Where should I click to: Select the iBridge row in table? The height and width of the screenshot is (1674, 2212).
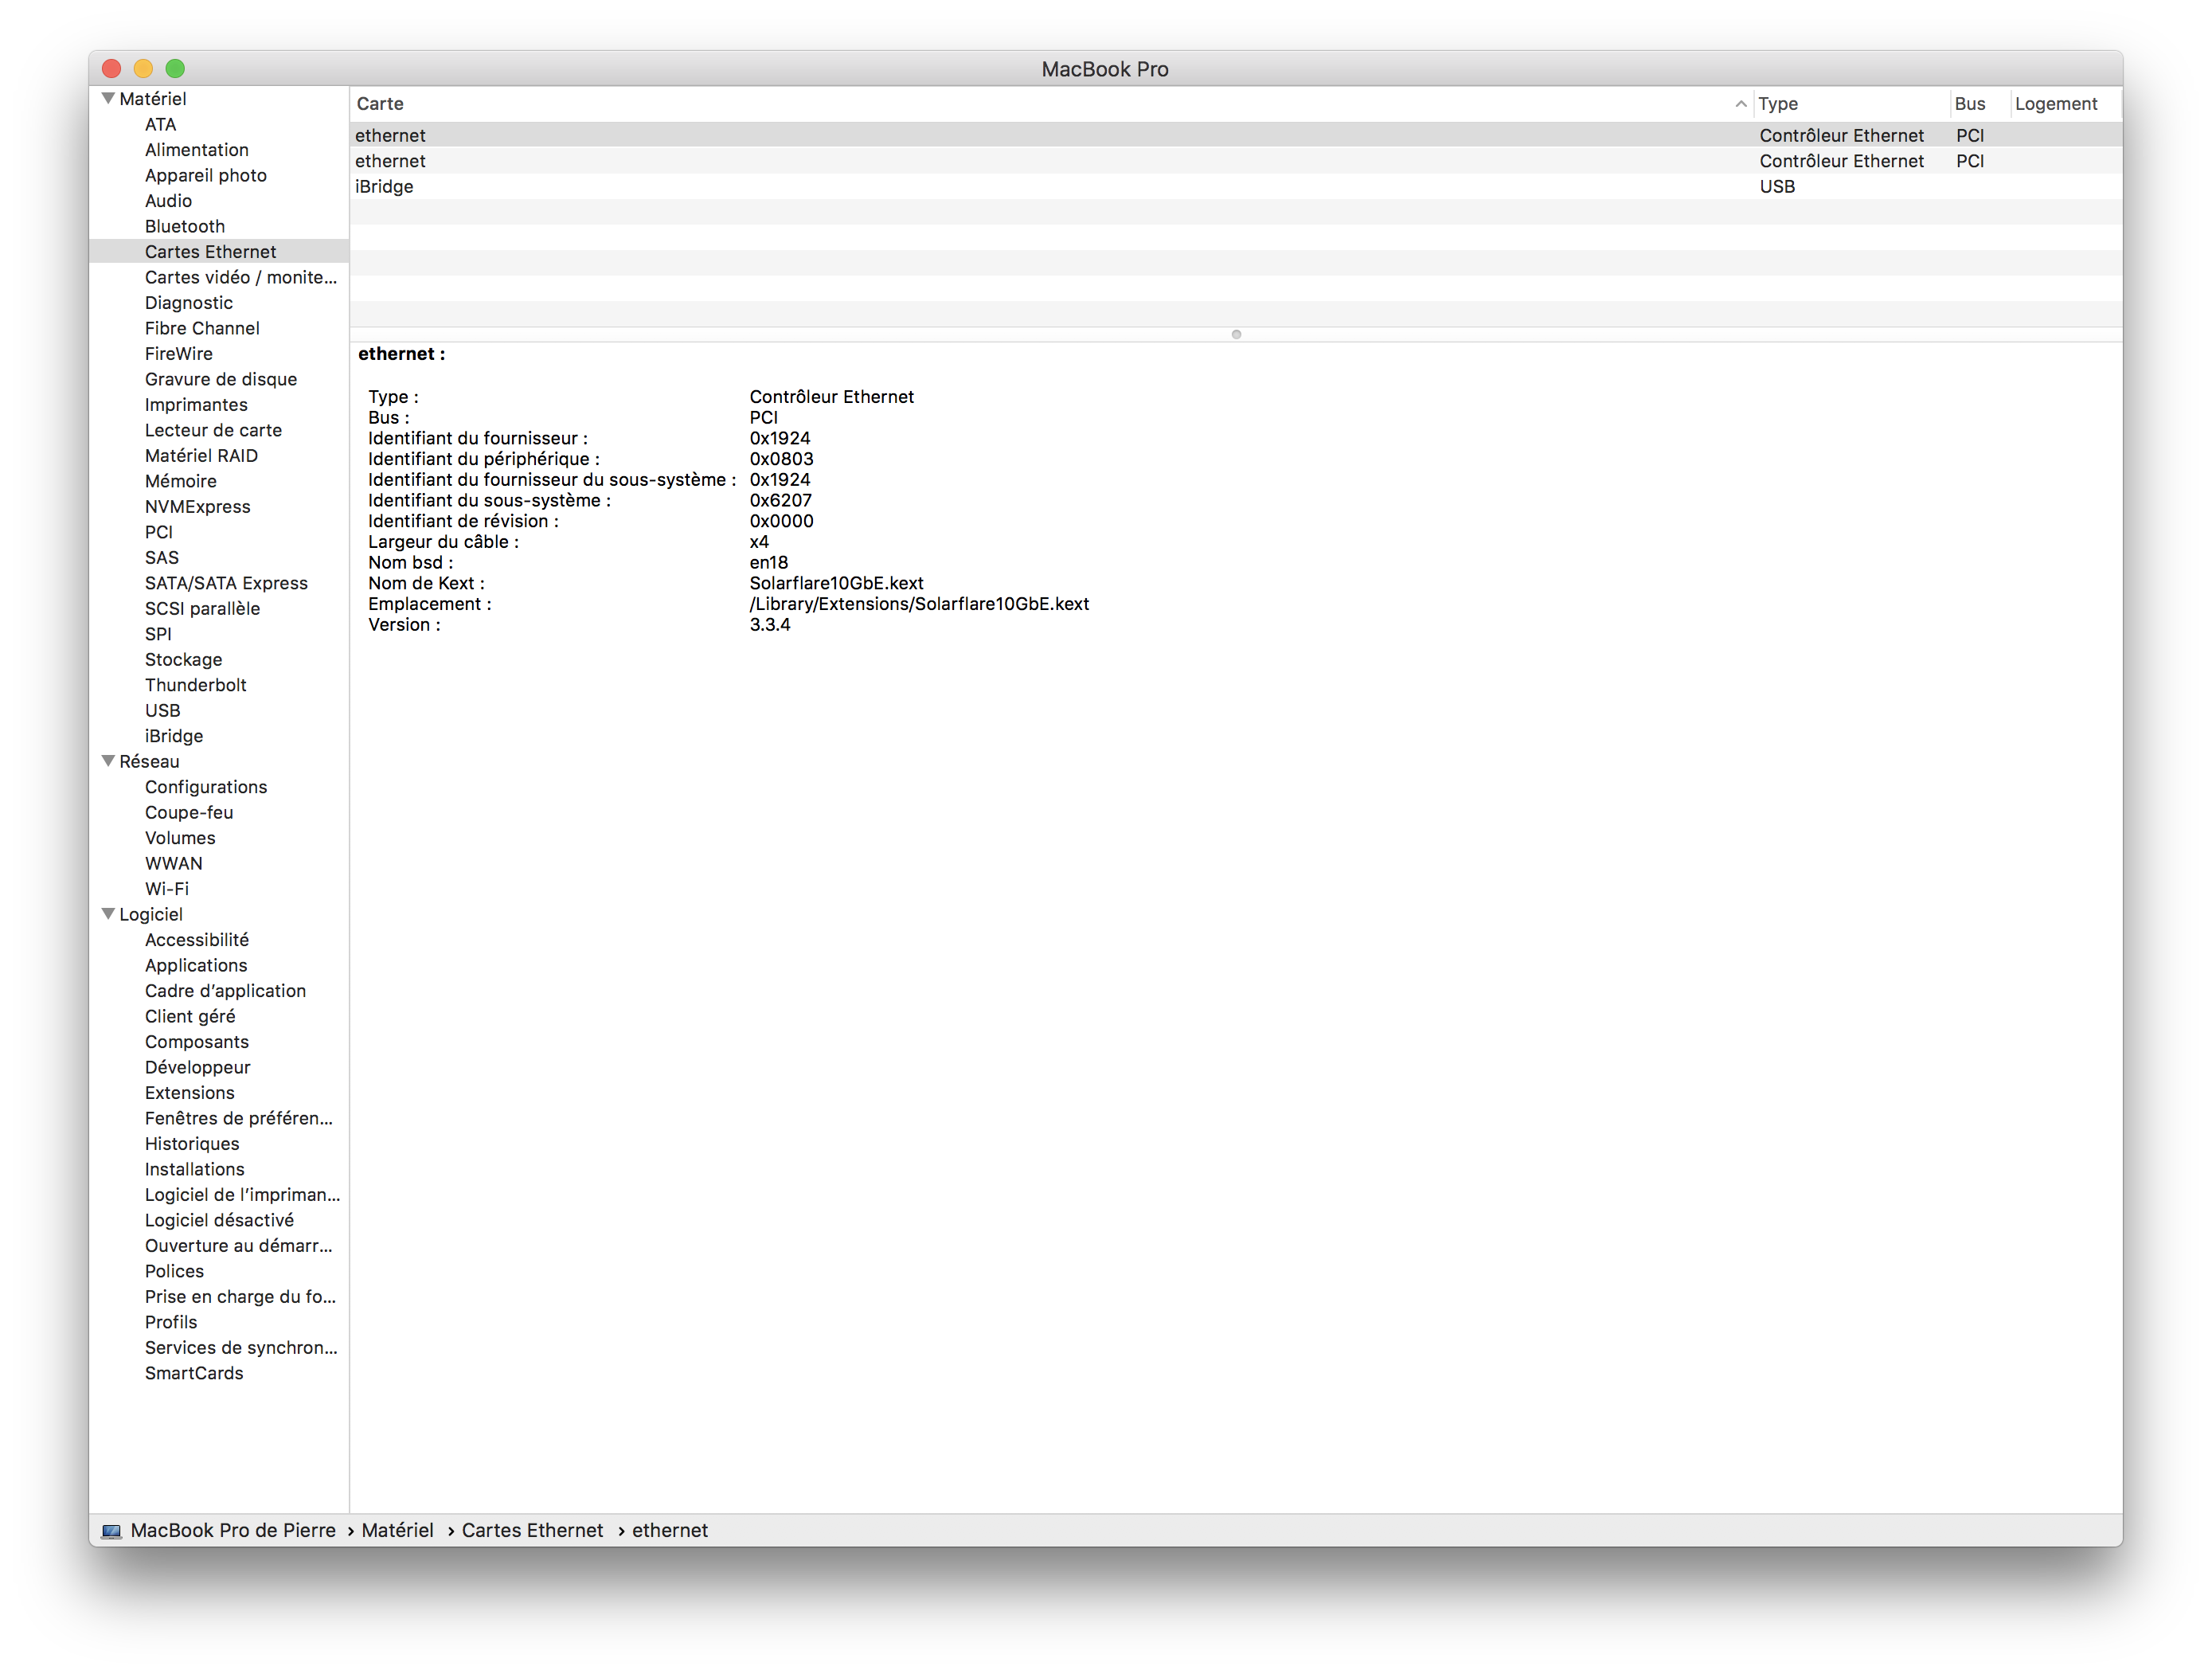(1235, 187)
